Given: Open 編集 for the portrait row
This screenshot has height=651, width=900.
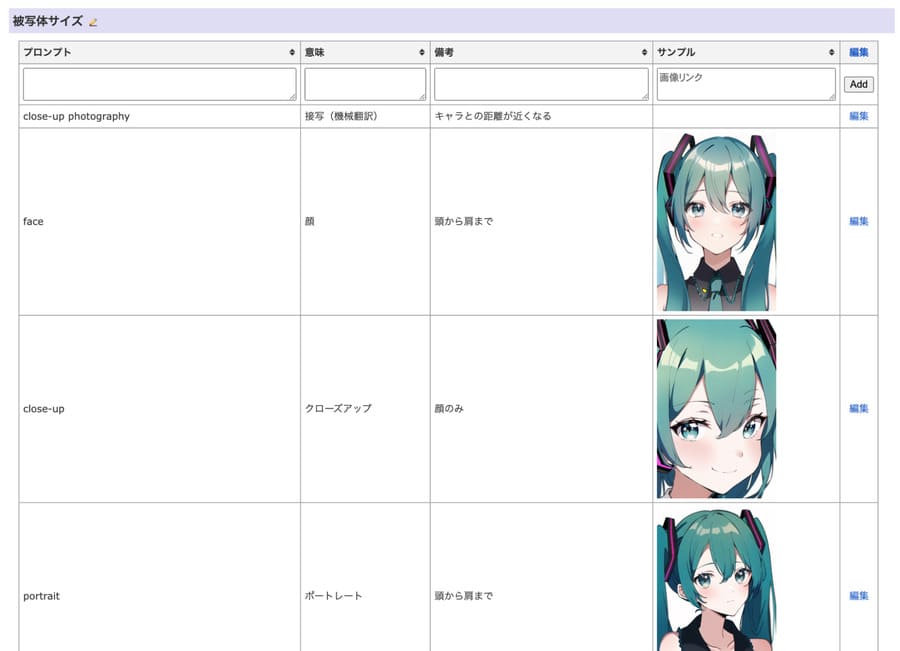Looking at the screenshot, I should (x=858, y=595).
